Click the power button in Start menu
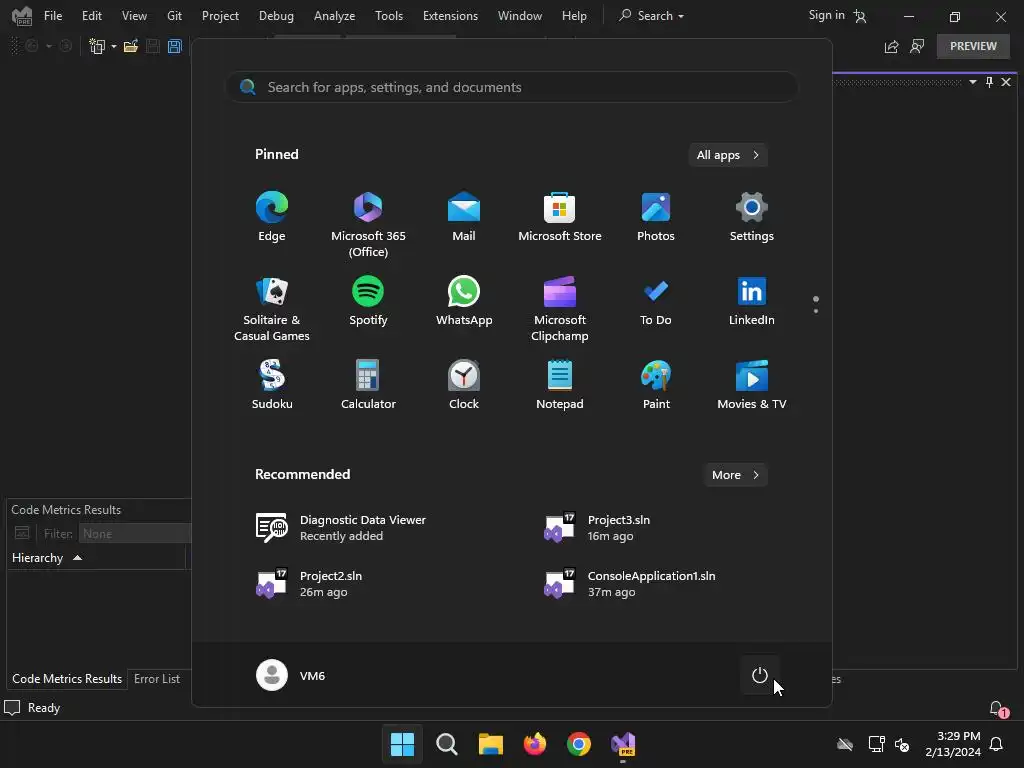This screenshot has width=1024, height=768. pos(760,675)
